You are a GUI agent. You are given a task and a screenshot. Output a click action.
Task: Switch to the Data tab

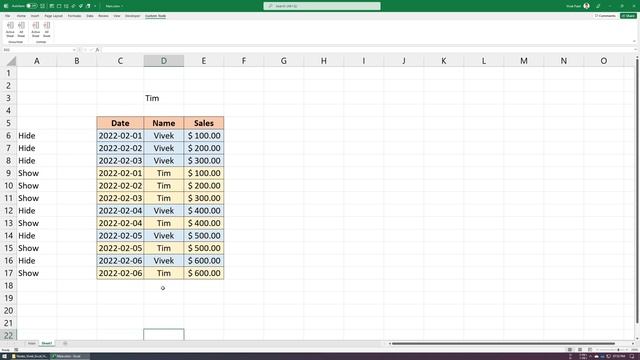coord(90,16)
